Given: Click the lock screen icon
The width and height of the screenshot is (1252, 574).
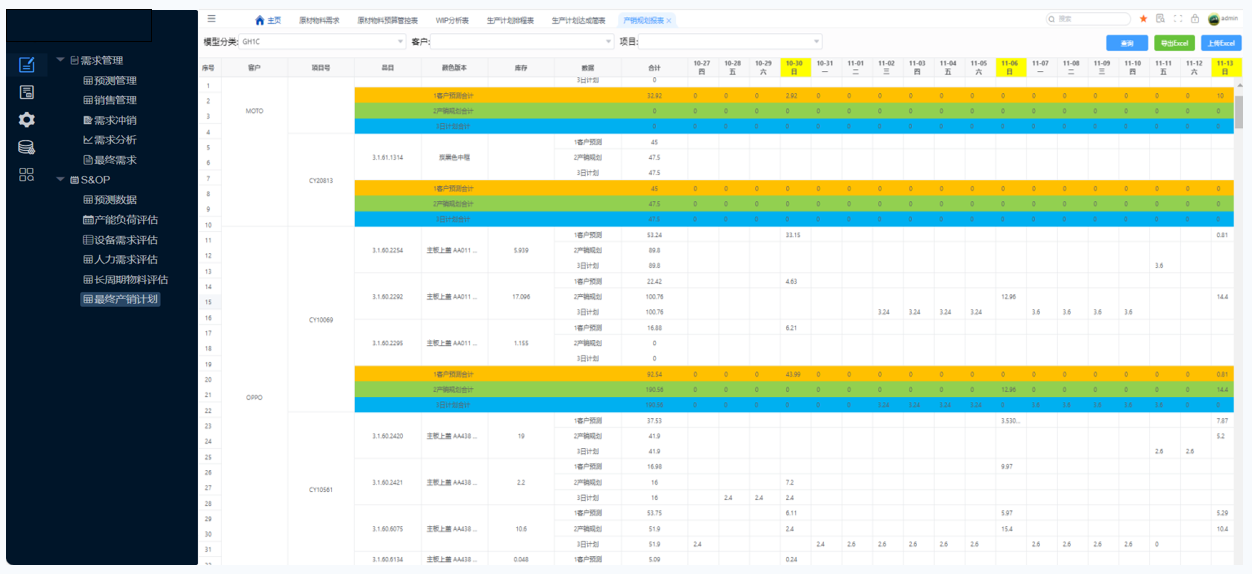Looking at the screenshot, I should (1194, 19).
